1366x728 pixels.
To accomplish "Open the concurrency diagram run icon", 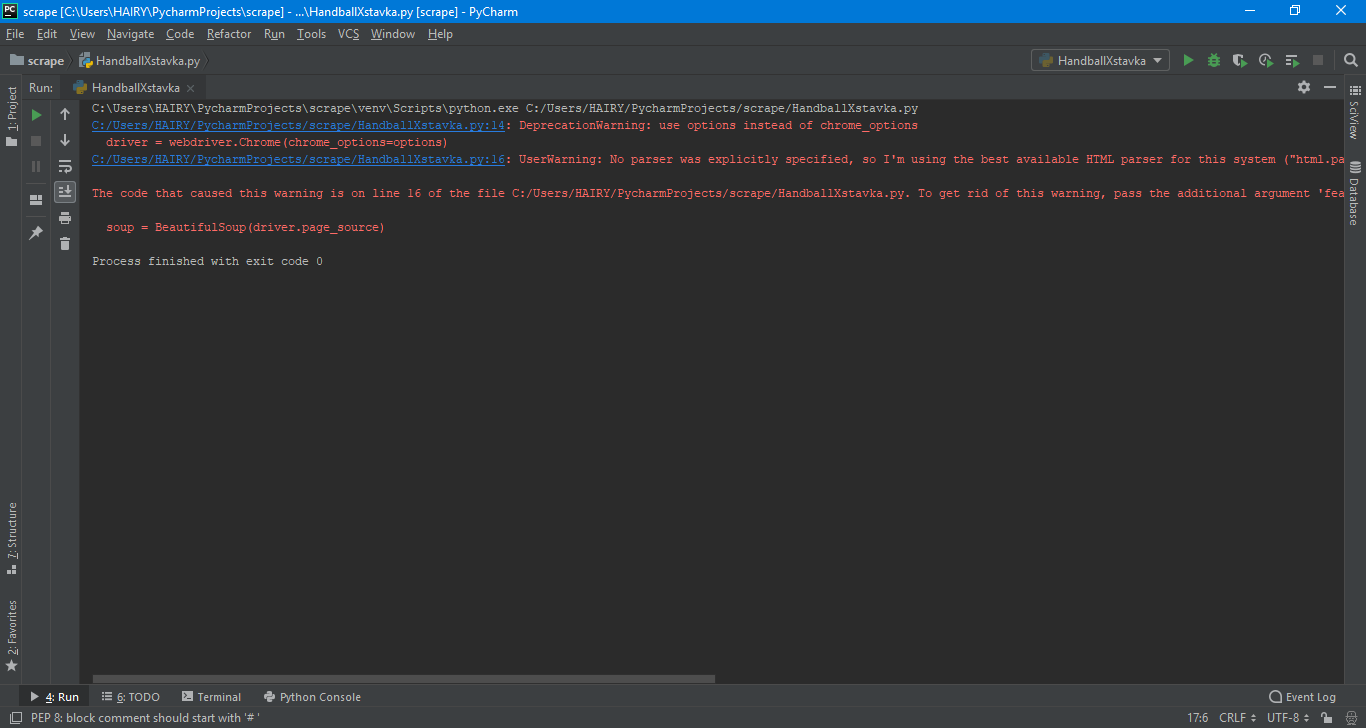I will click(x=1292, y=61).
